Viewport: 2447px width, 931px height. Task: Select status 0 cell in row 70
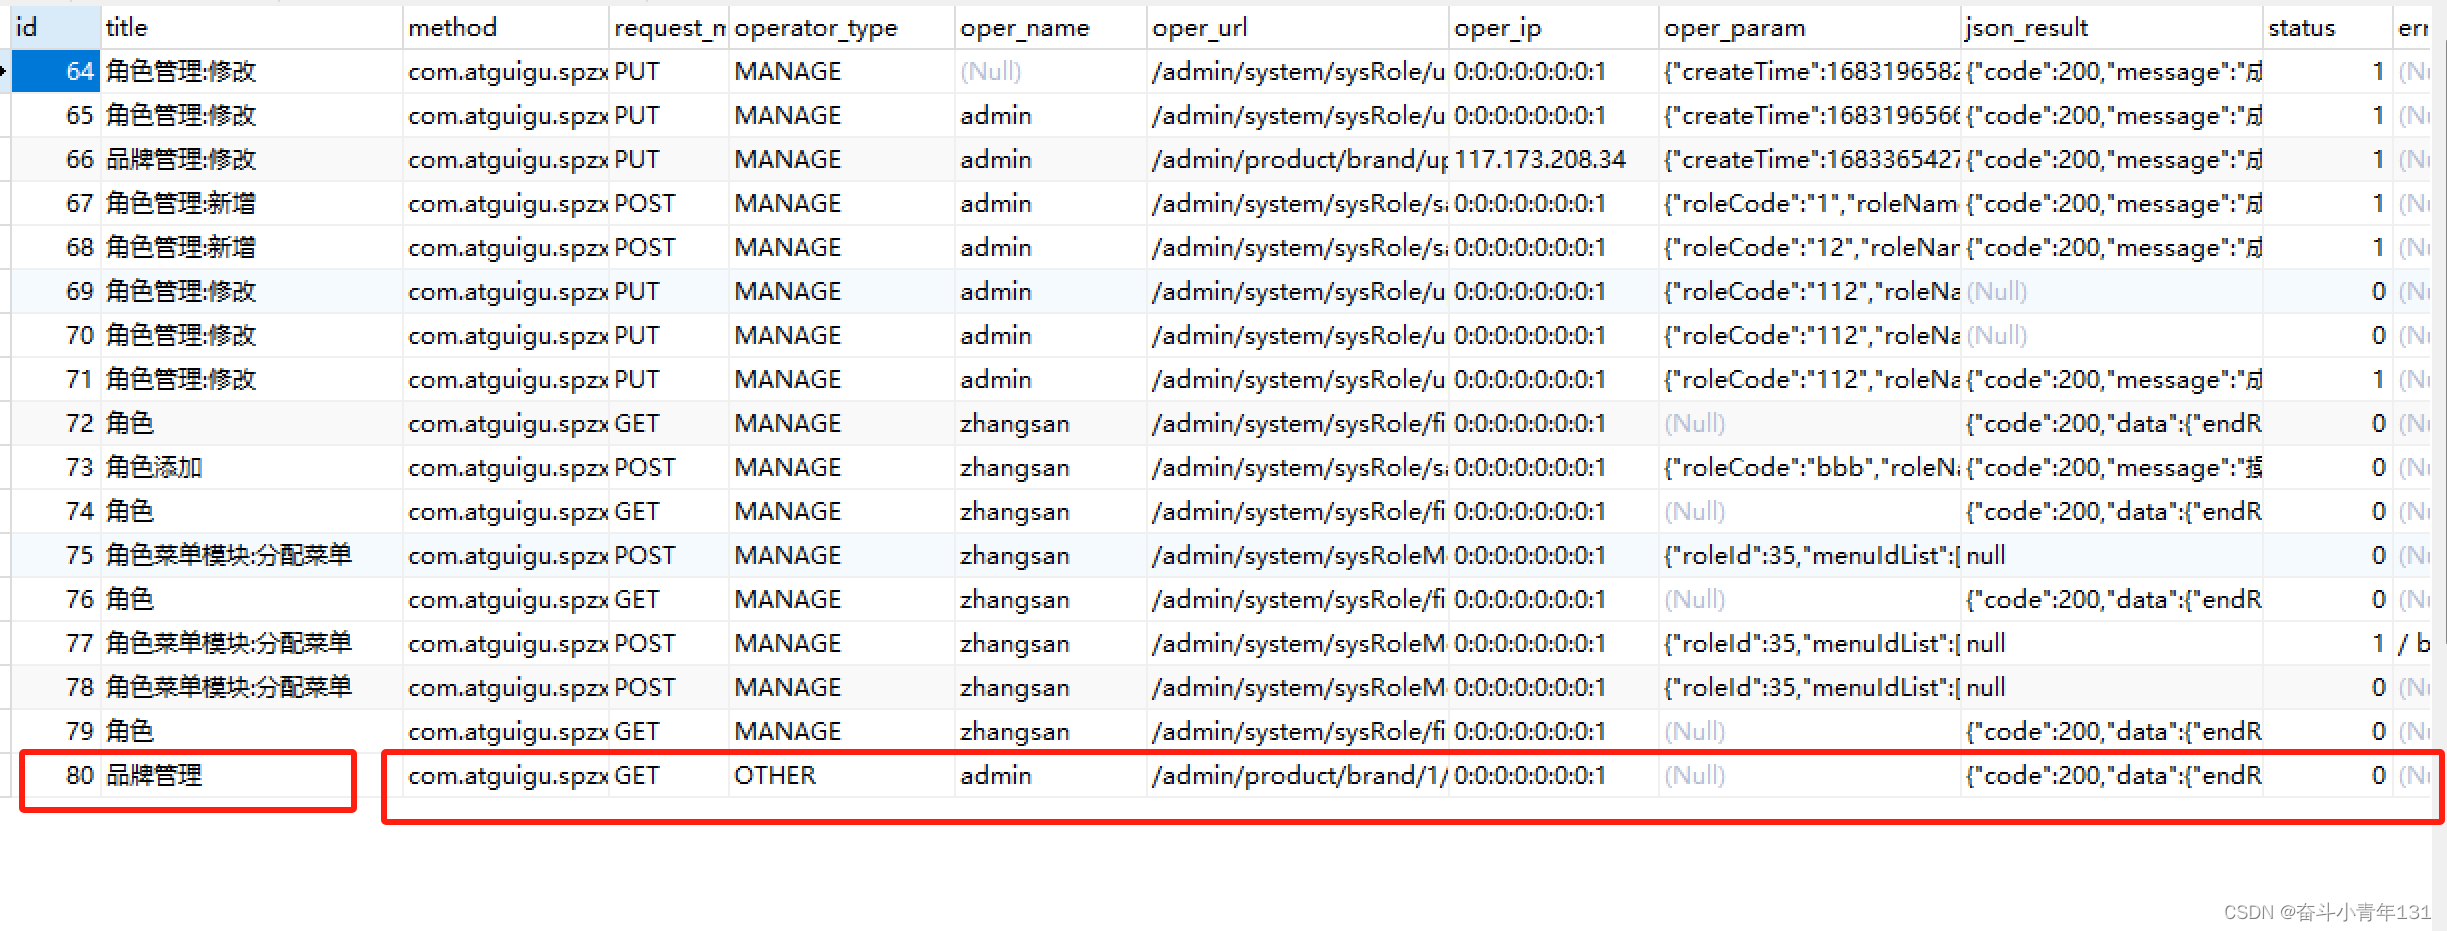pyautogui.click(x=2327, y=336)
